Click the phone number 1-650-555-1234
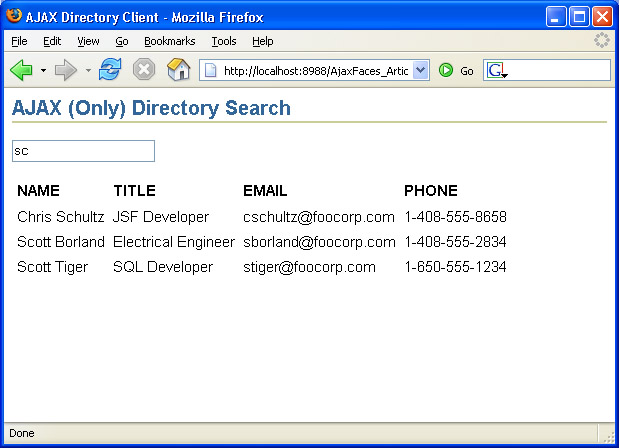The image size is (619, 448). coord(456,267)
